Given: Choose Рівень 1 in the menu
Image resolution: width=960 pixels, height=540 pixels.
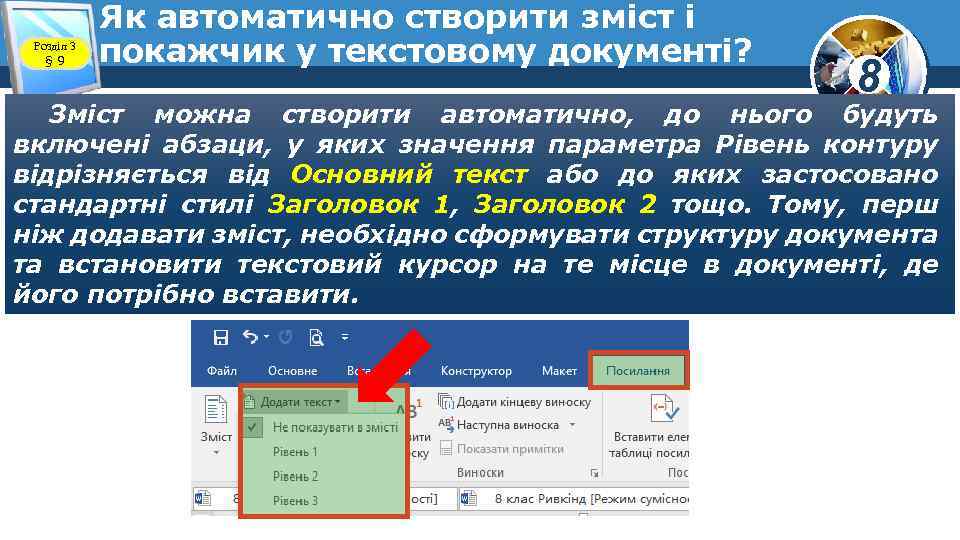Looking at the screenshot, I should pyautogui.click(x=295, y=452).
